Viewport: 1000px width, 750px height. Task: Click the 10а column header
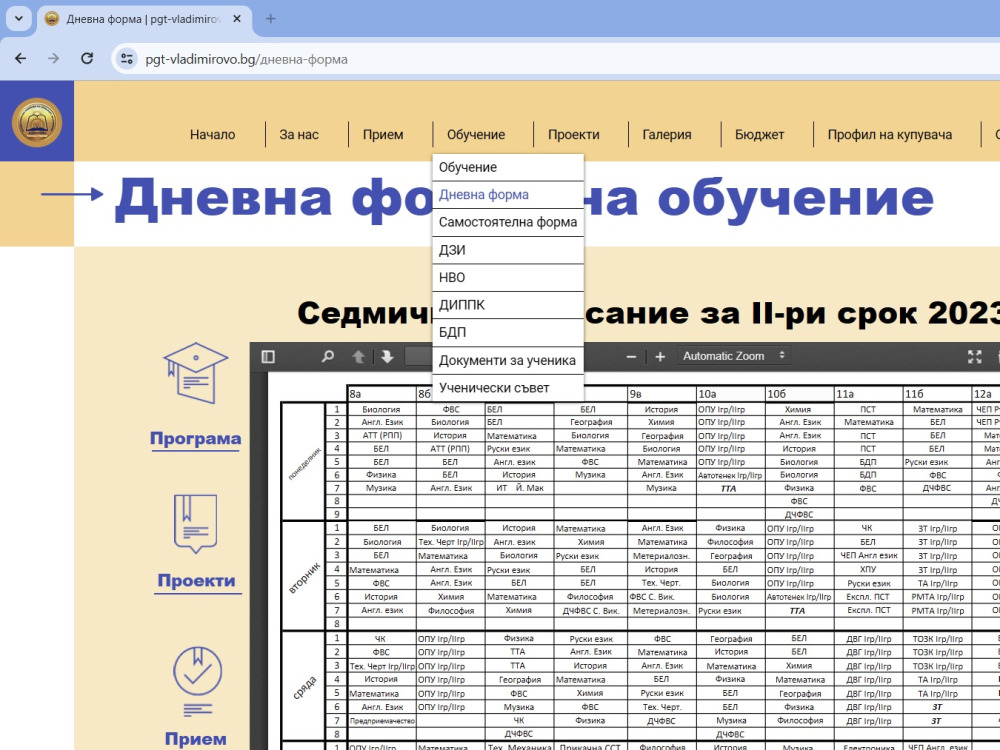[731, 394]
